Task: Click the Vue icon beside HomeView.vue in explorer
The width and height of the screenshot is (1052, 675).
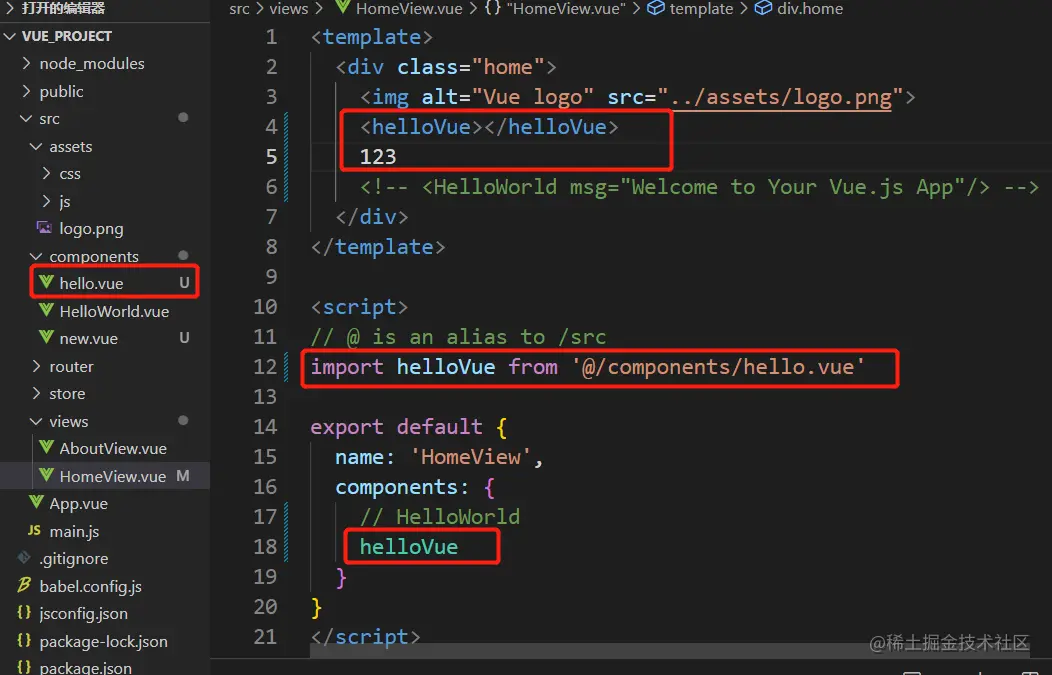Action: [x=46, y=475]
